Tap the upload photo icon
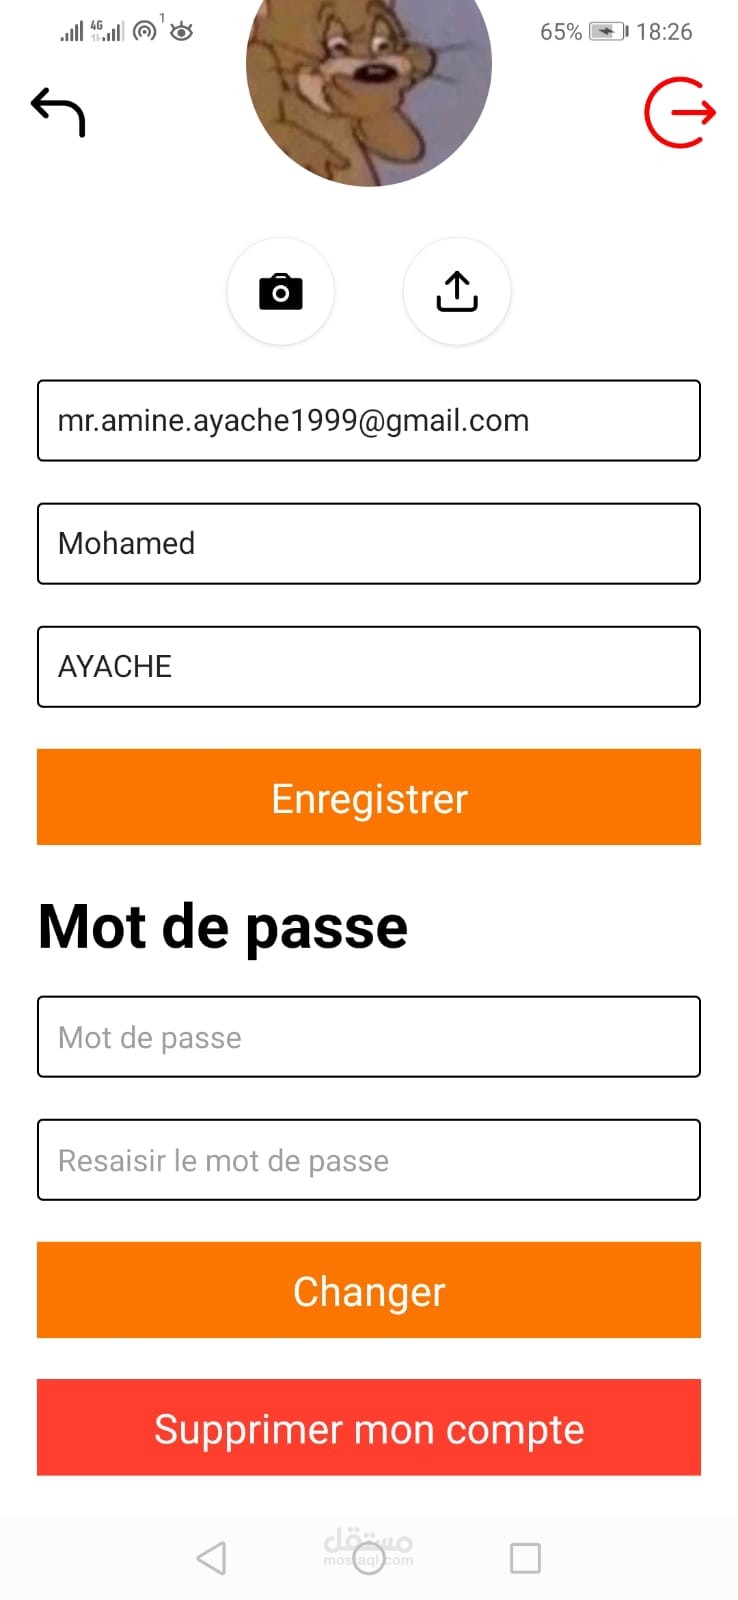Screen dimensions: 738x1600 pos(457,292)
